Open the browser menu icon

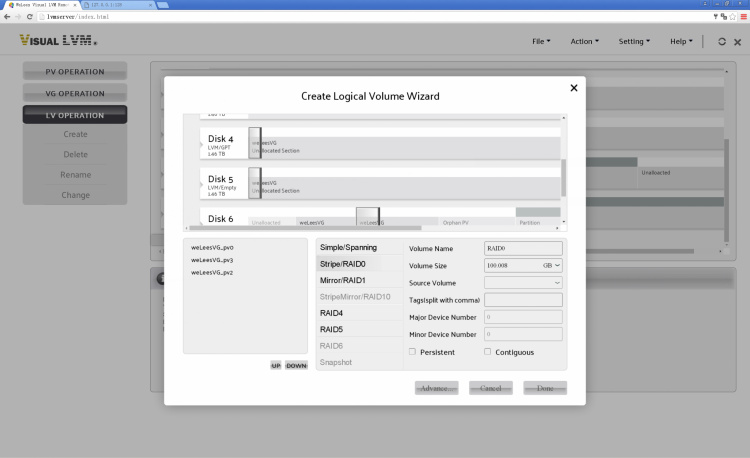[743, 17]
